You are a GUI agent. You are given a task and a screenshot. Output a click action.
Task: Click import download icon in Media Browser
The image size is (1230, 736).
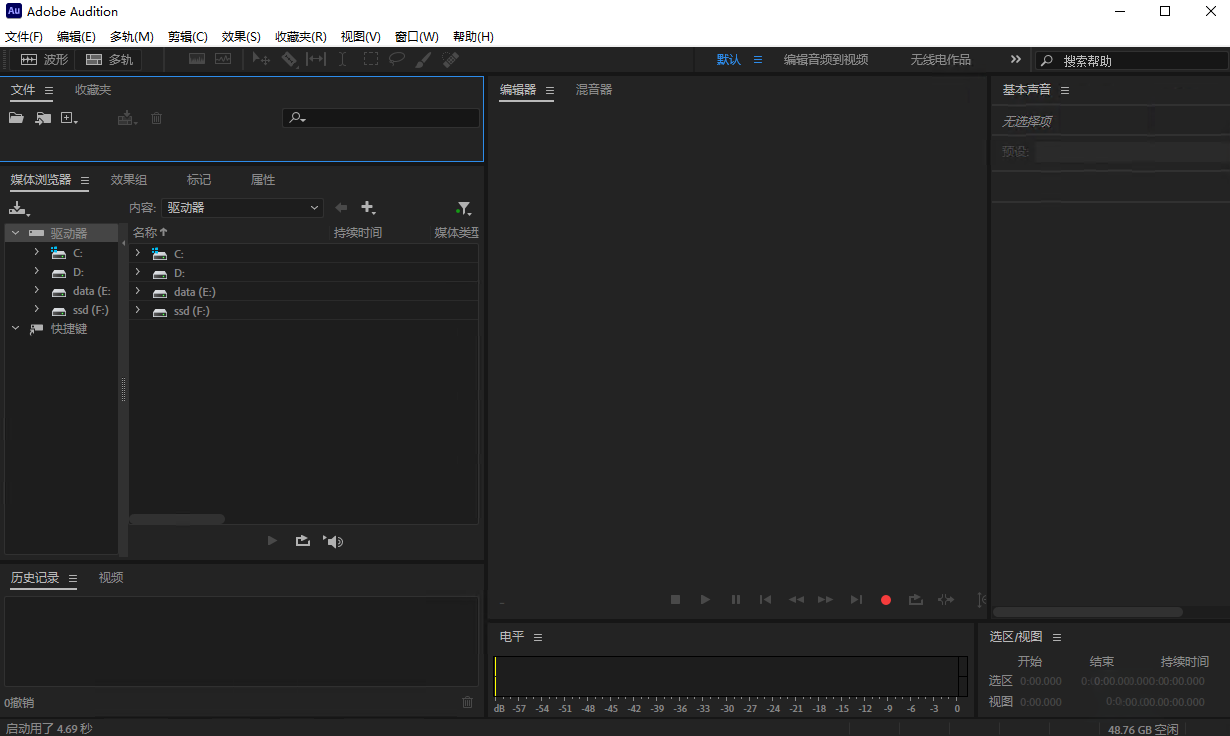pyautogui.click(x=19, y=208)
